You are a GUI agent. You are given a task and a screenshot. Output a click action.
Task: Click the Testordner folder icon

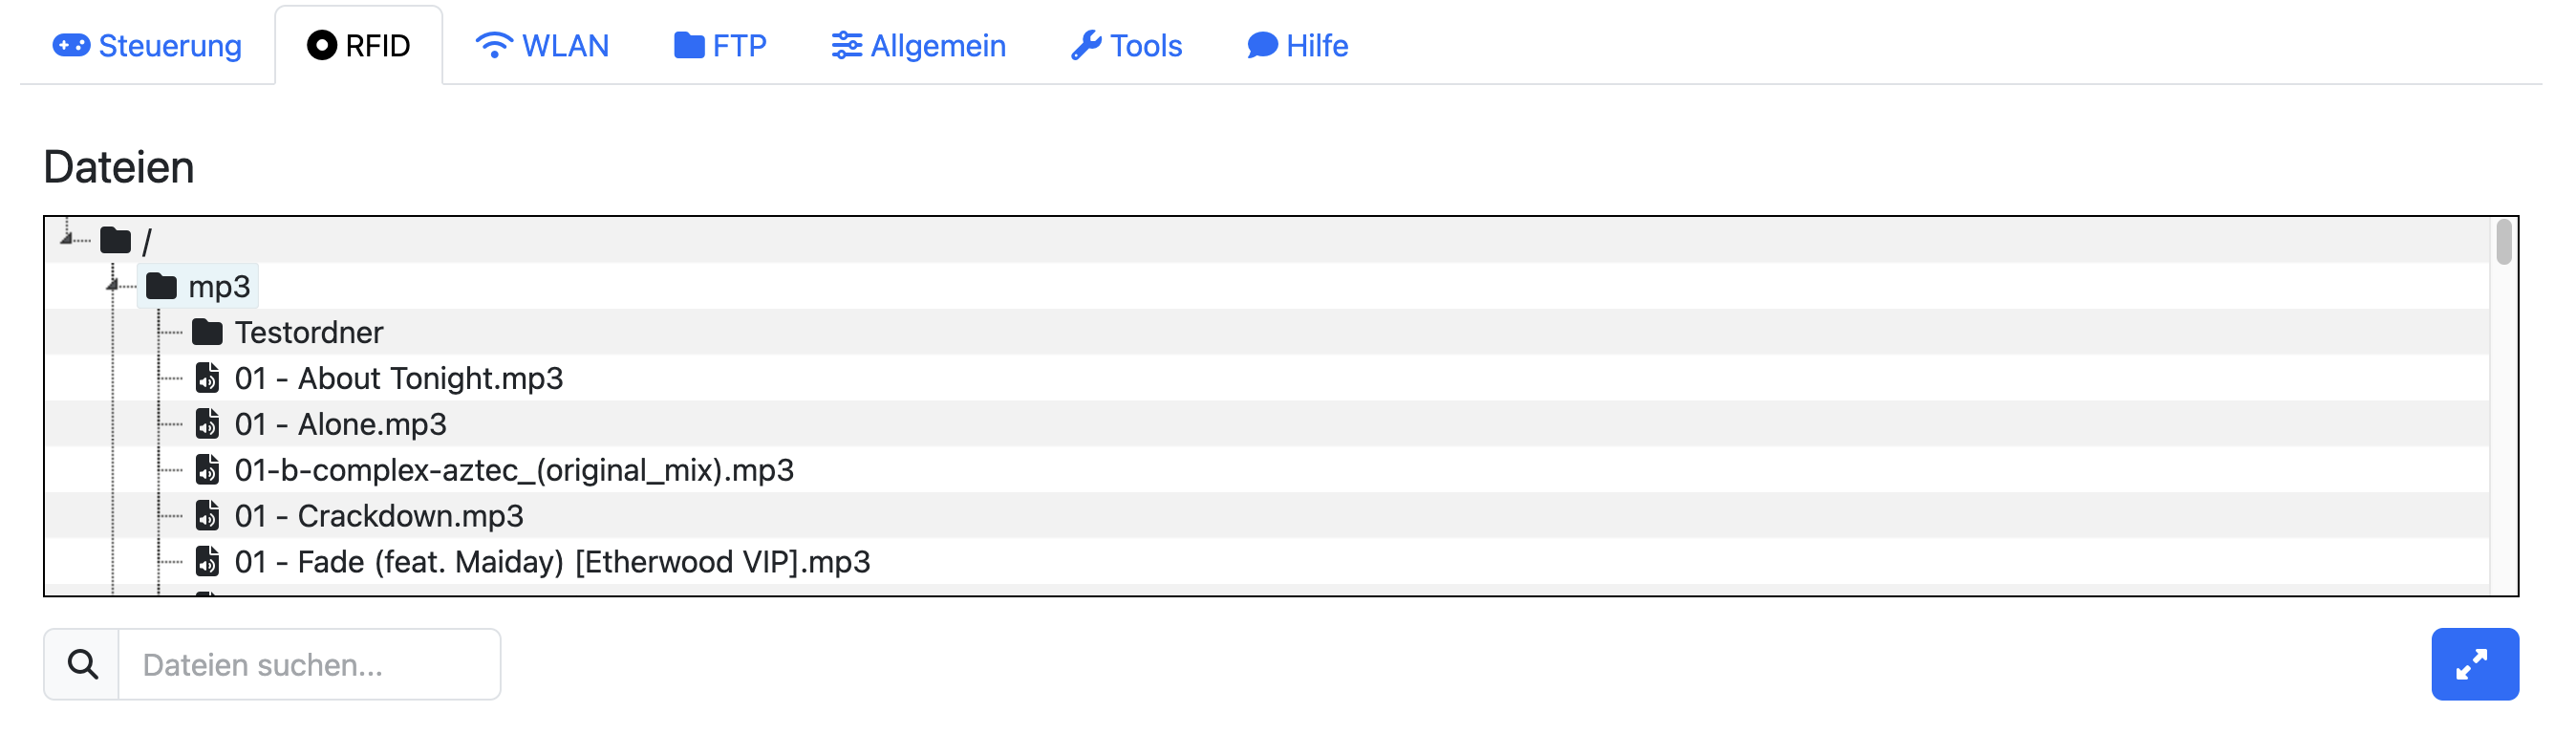[x=207, y=332]
